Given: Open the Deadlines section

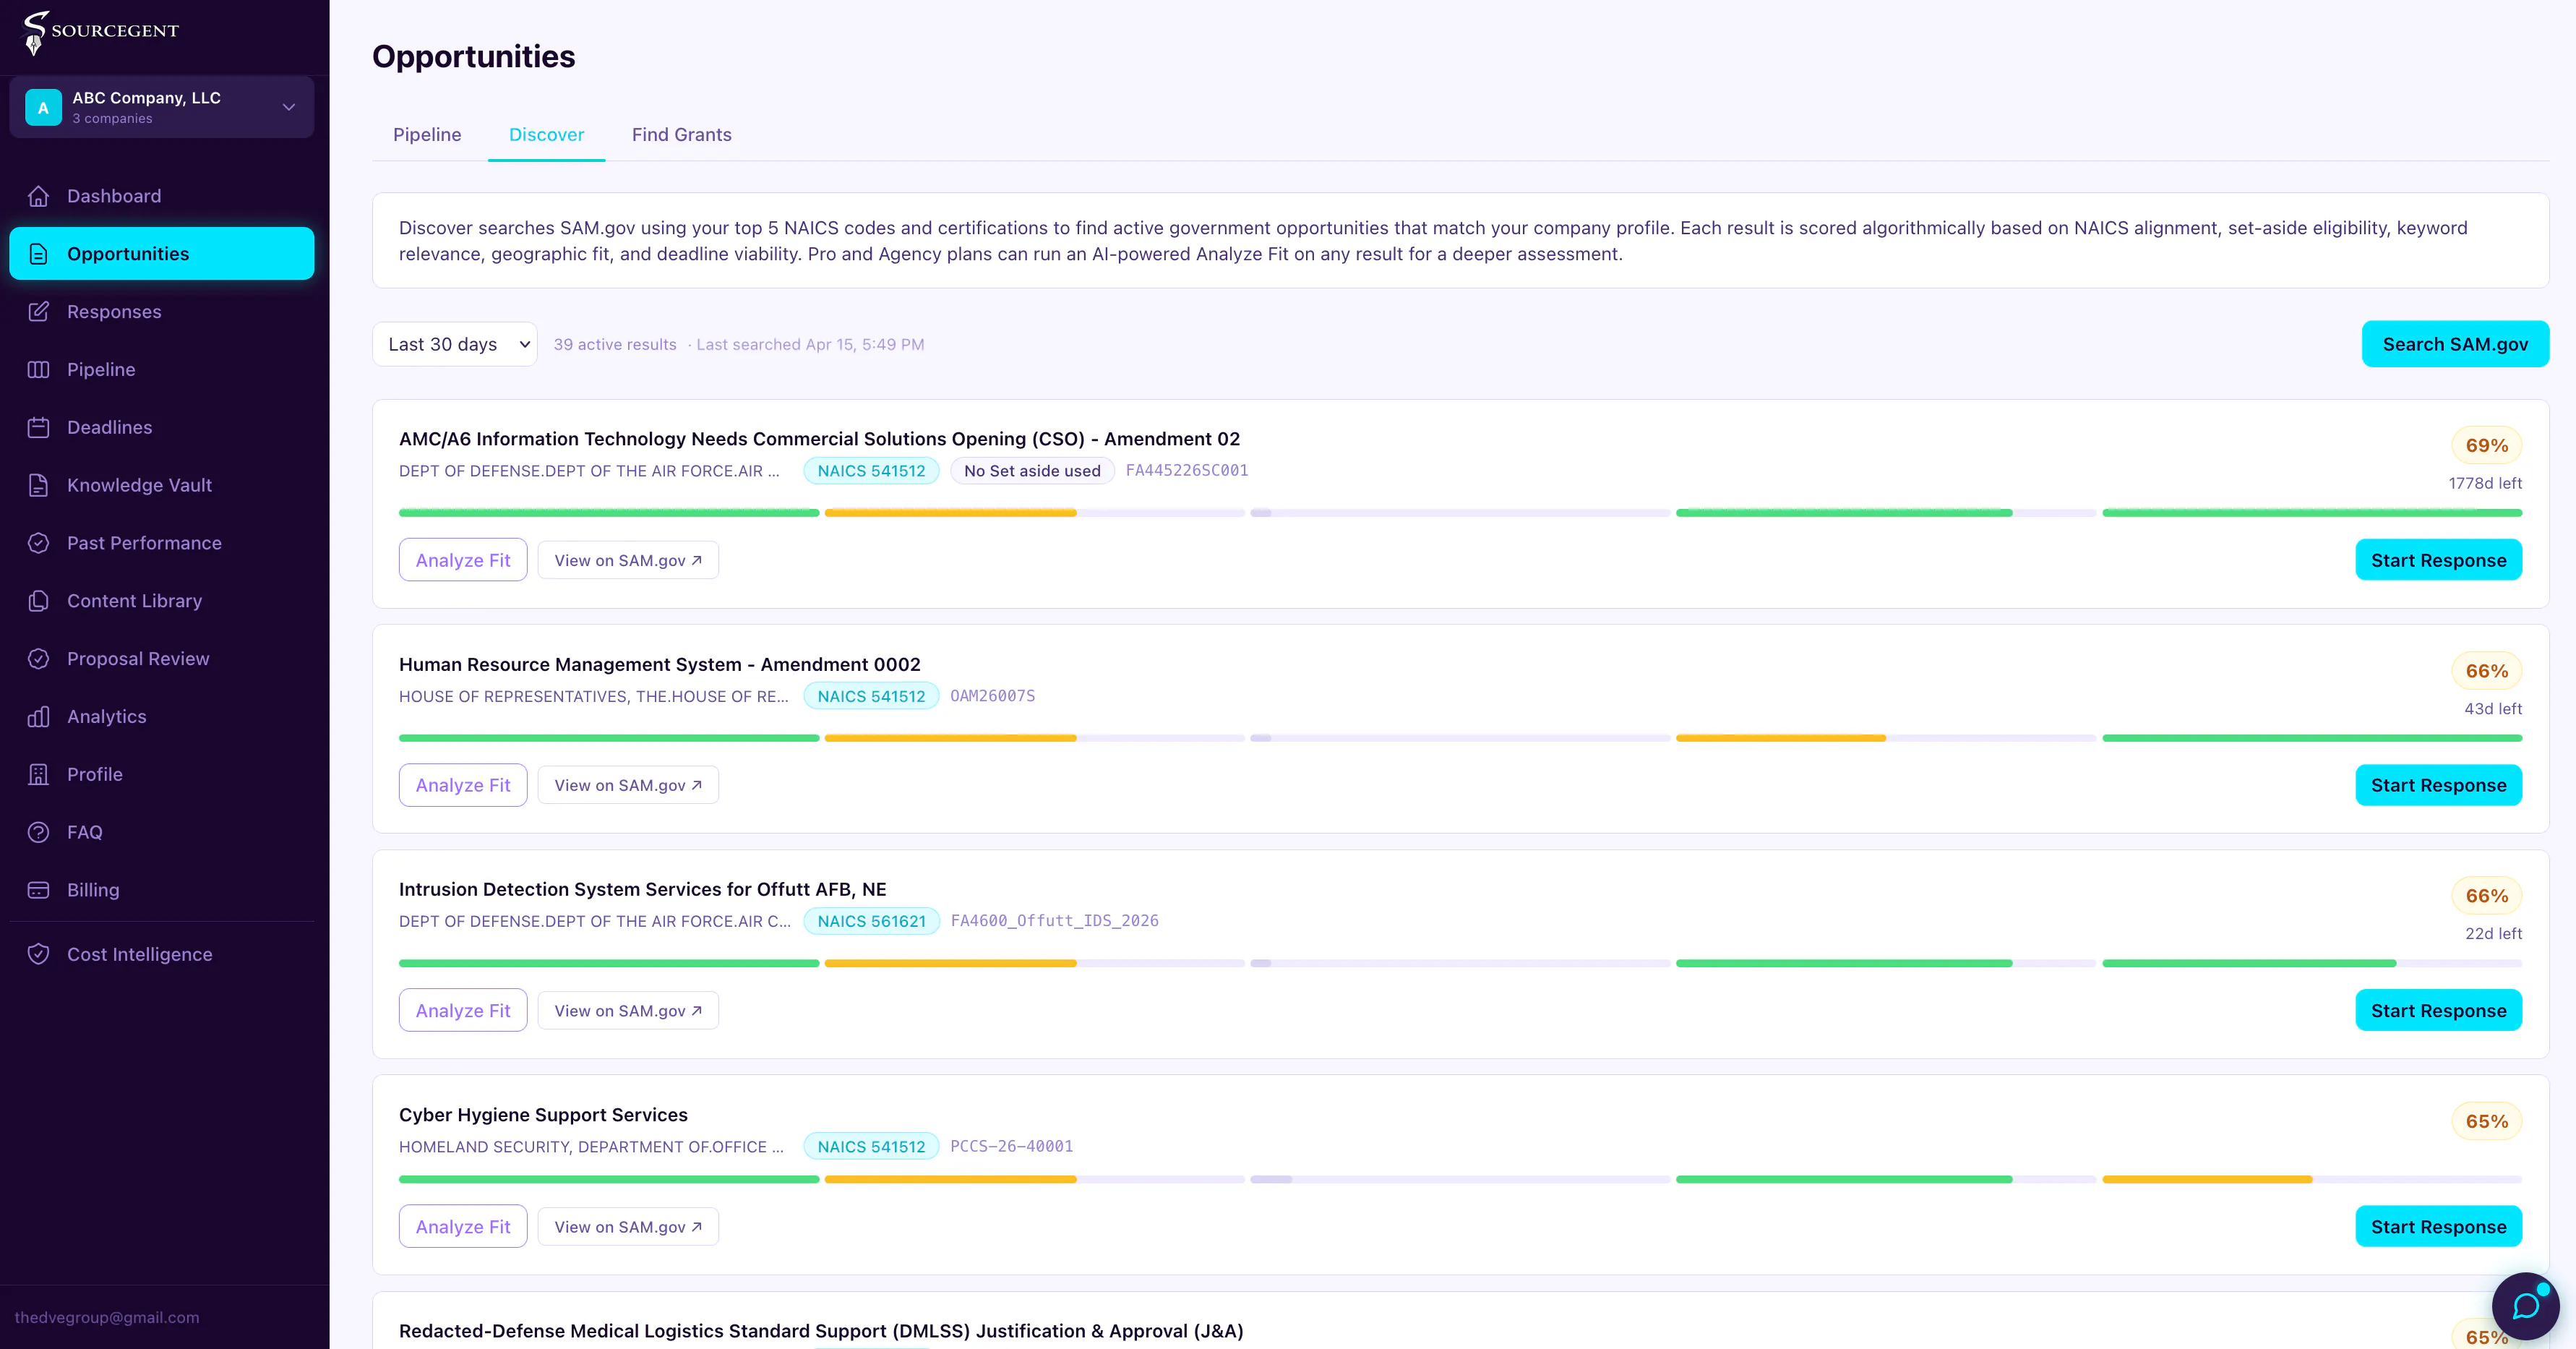Looking at the screenshot, I should pos(162,427).
